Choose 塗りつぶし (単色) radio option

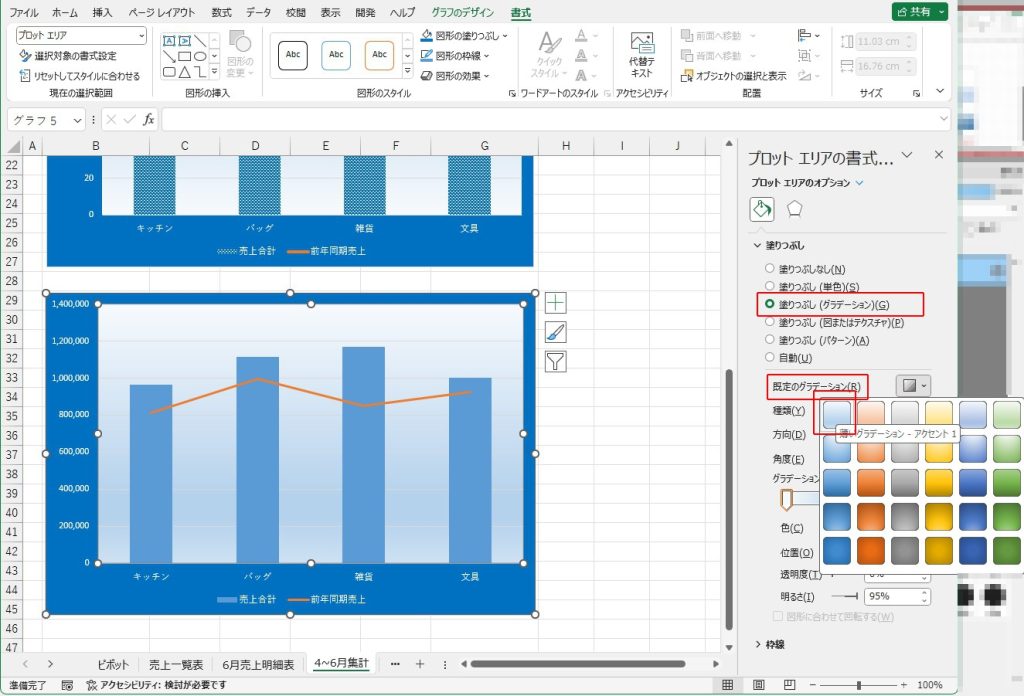tap(769, 287)
